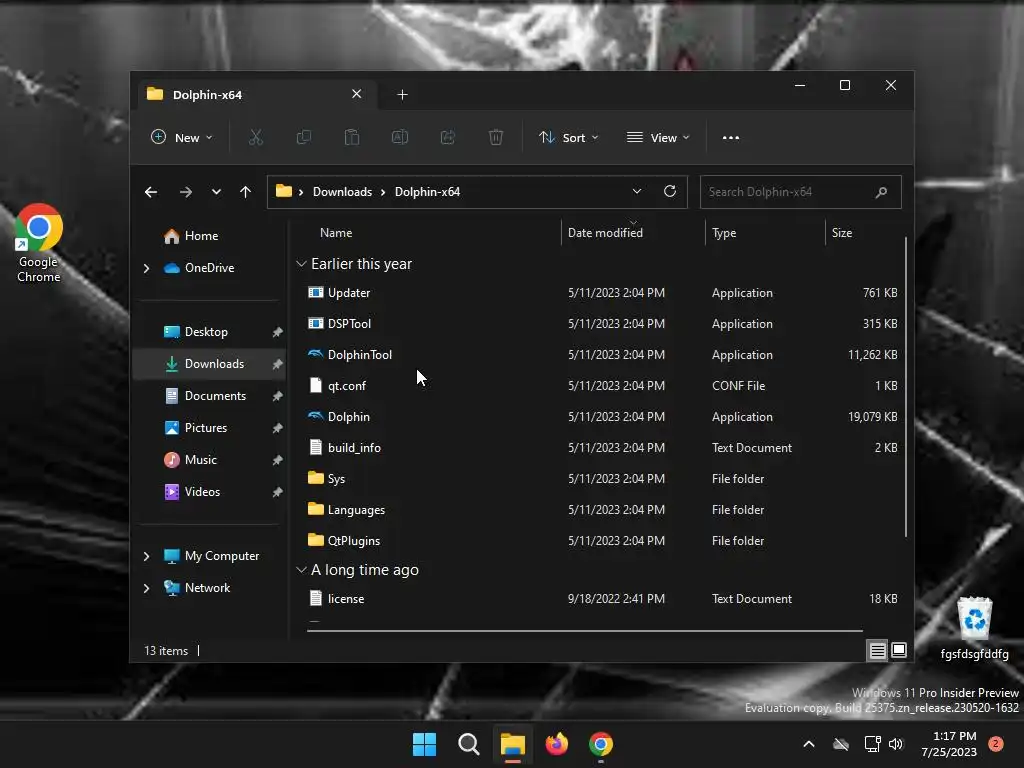Open the Sort dropdown menu
This screenshot has height=768, width=1024.
coord(568,137)
